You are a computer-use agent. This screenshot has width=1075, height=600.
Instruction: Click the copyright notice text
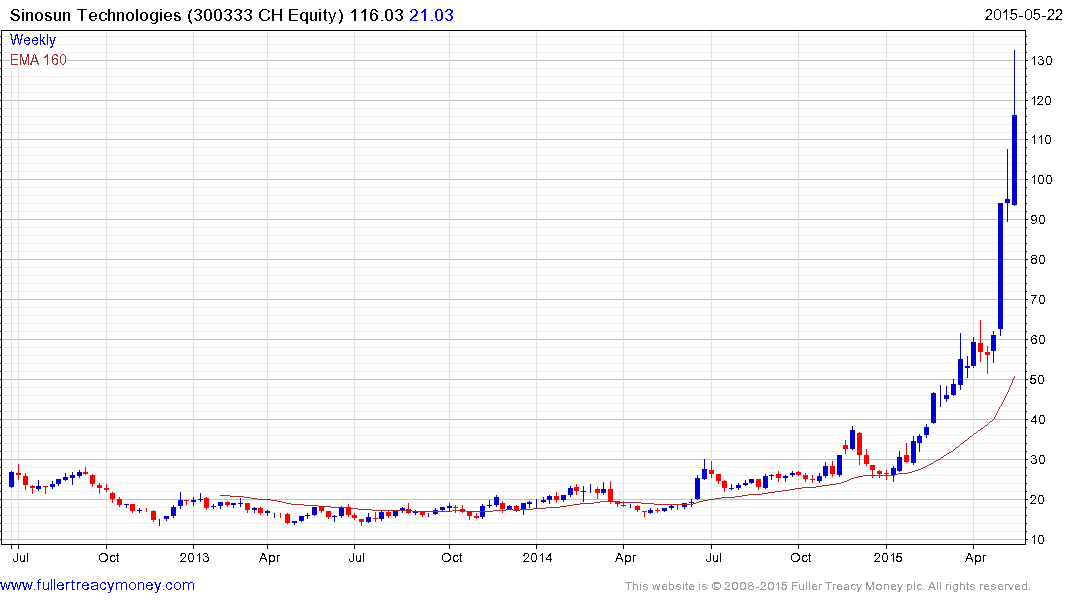click(828, 586)
